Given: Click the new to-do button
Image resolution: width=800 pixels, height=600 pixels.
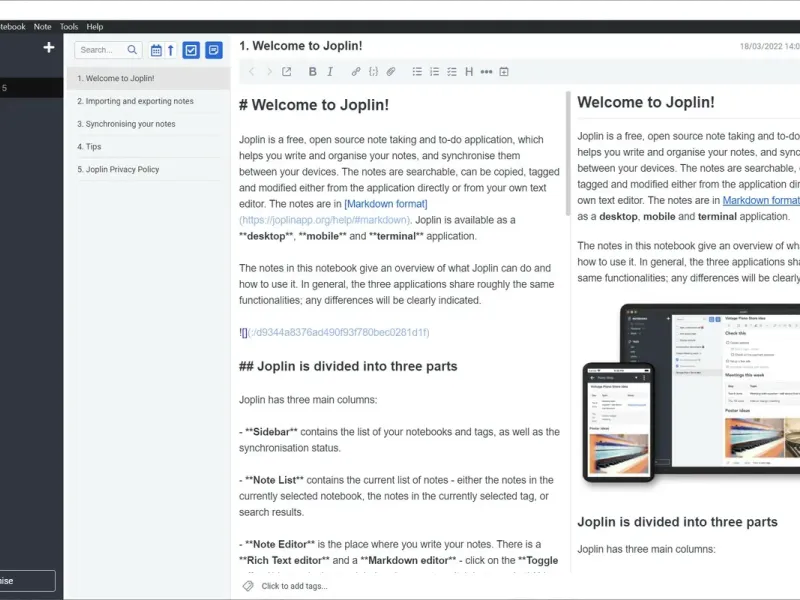Looking at the screenshot, I should (191, 50).
